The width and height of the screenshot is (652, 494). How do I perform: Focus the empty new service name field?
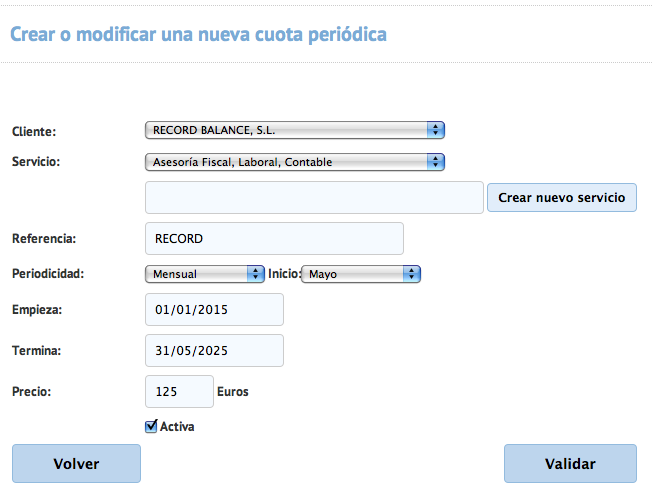(314, 197)
